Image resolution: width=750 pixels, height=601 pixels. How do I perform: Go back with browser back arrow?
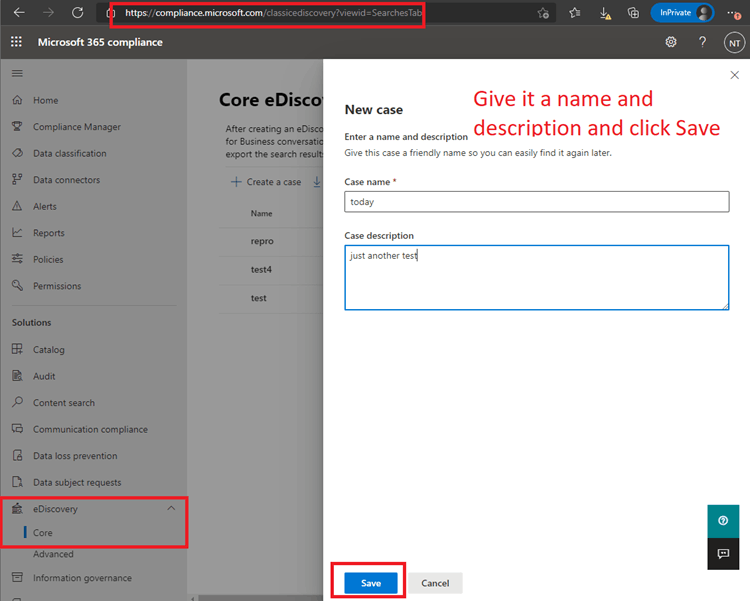point(19,12)
